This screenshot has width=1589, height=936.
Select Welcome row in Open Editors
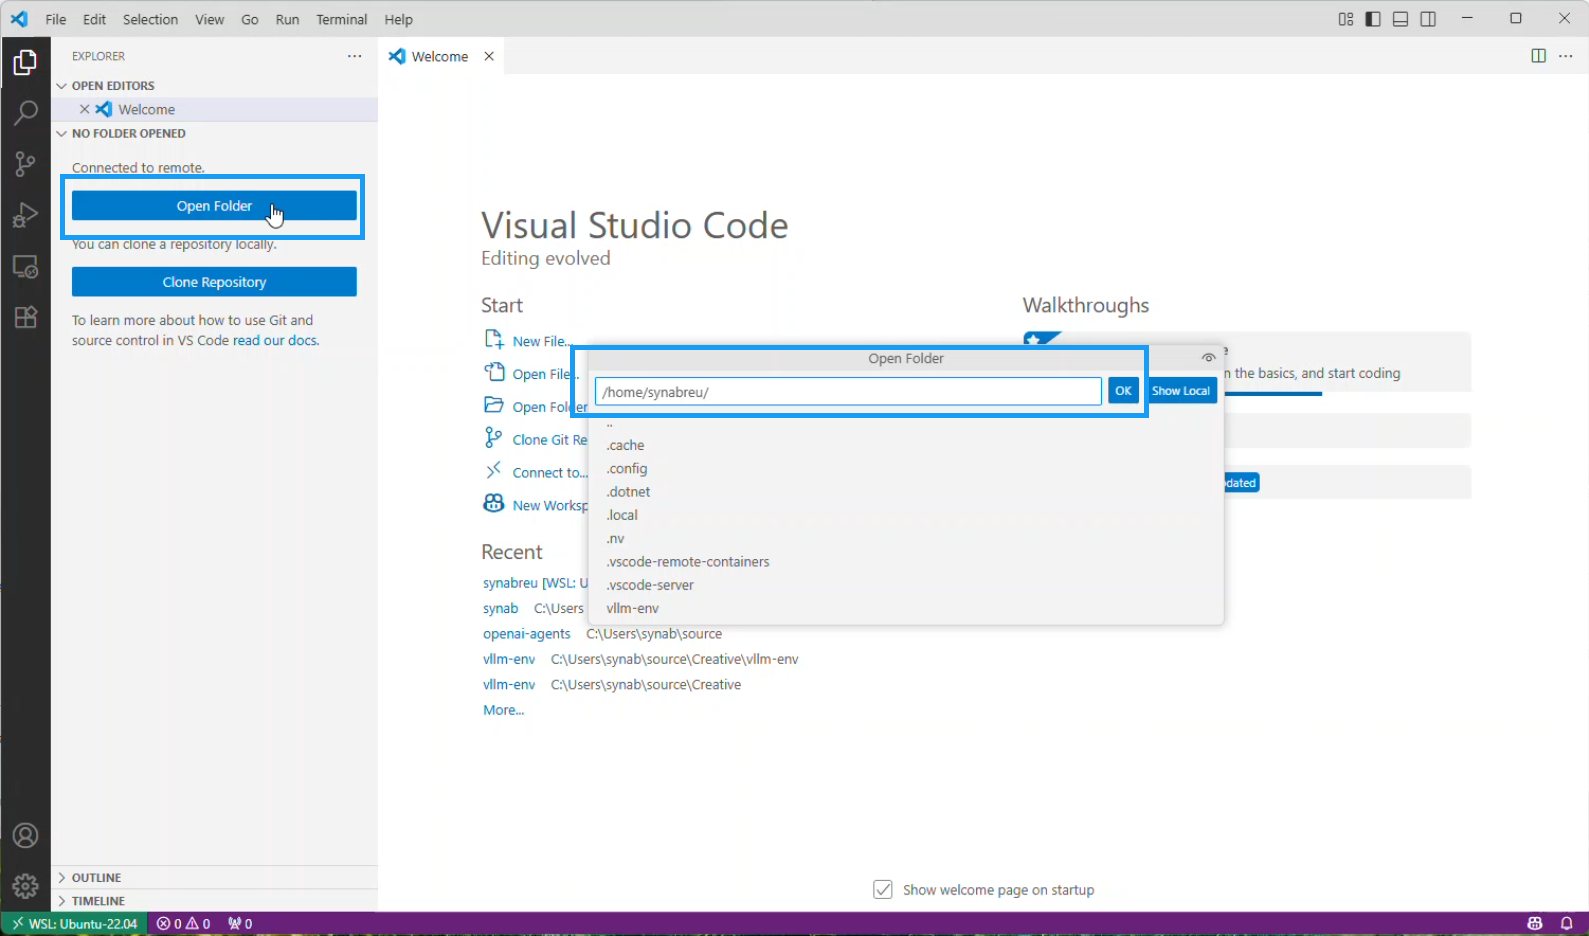point(215,109)
